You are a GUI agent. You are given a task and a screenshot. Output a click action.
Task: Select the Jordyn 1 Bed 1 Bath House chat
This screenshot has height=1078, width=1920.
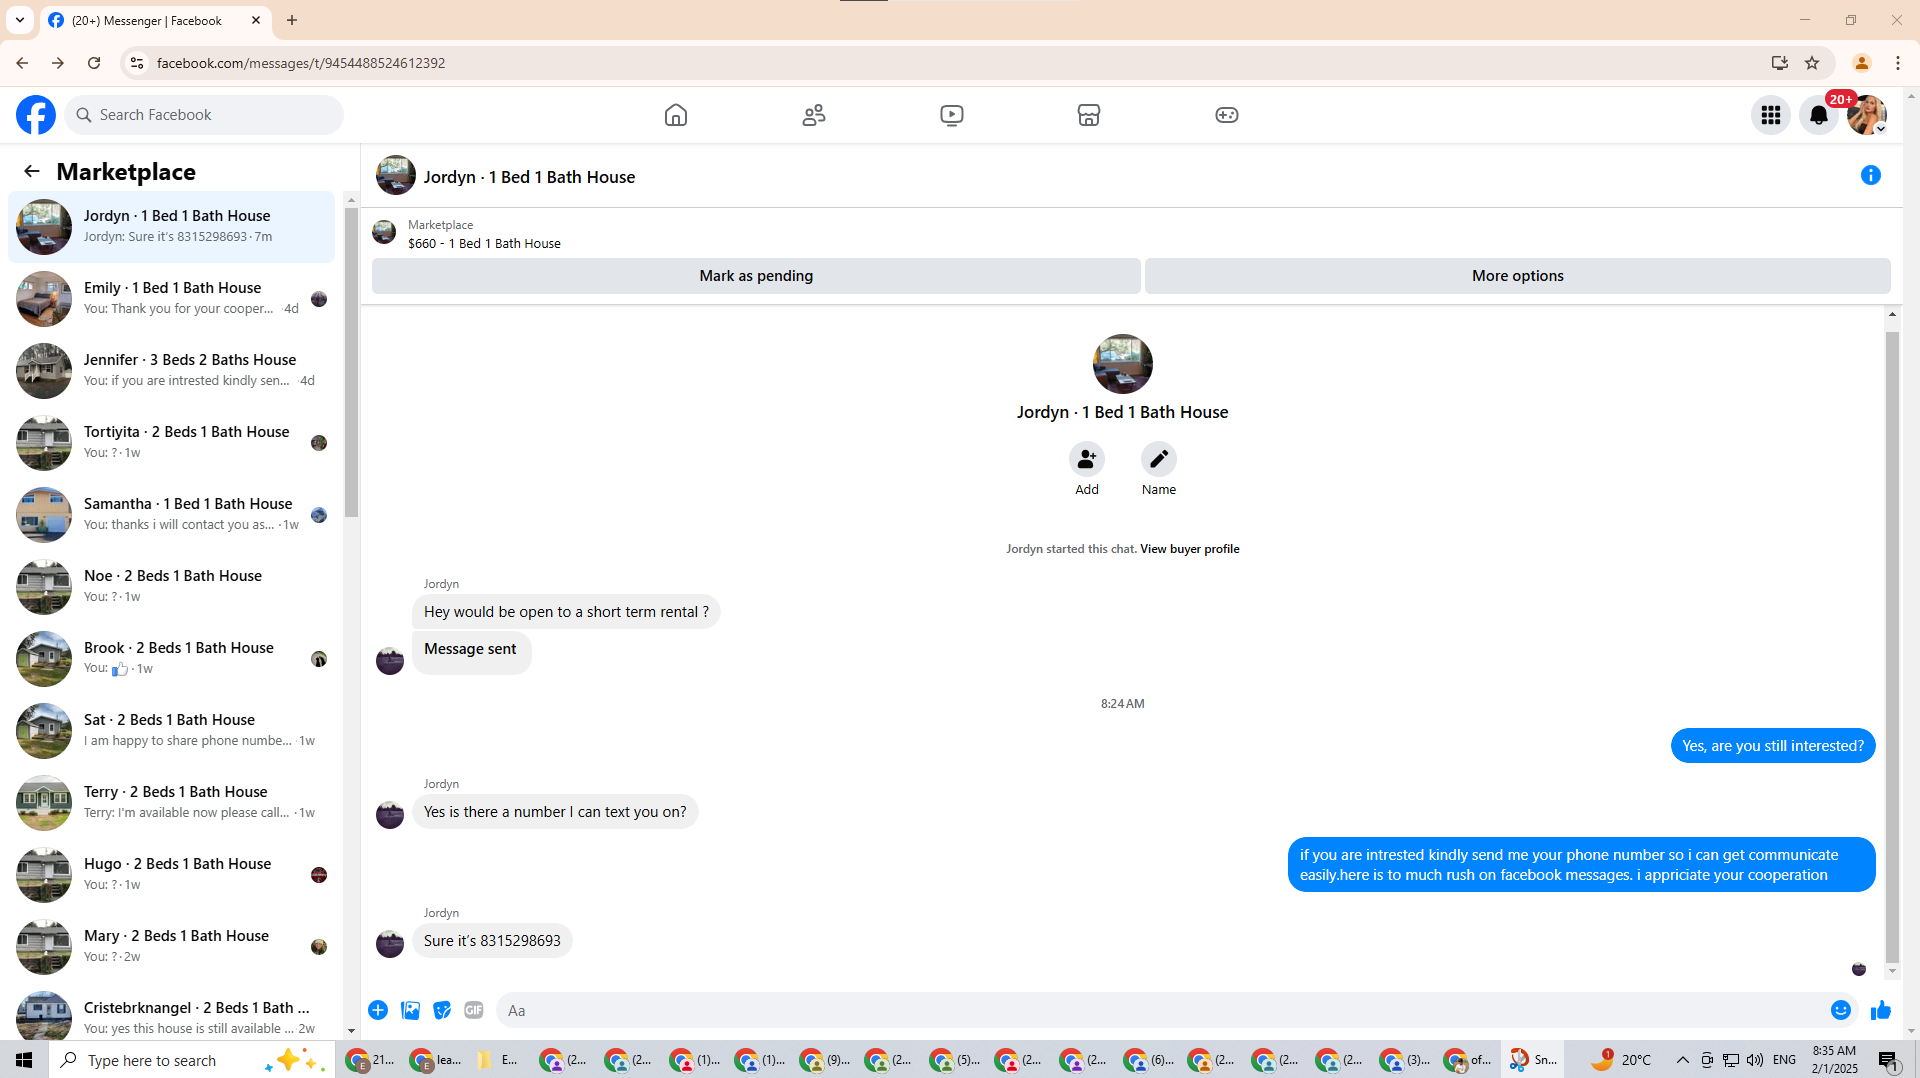172,227
